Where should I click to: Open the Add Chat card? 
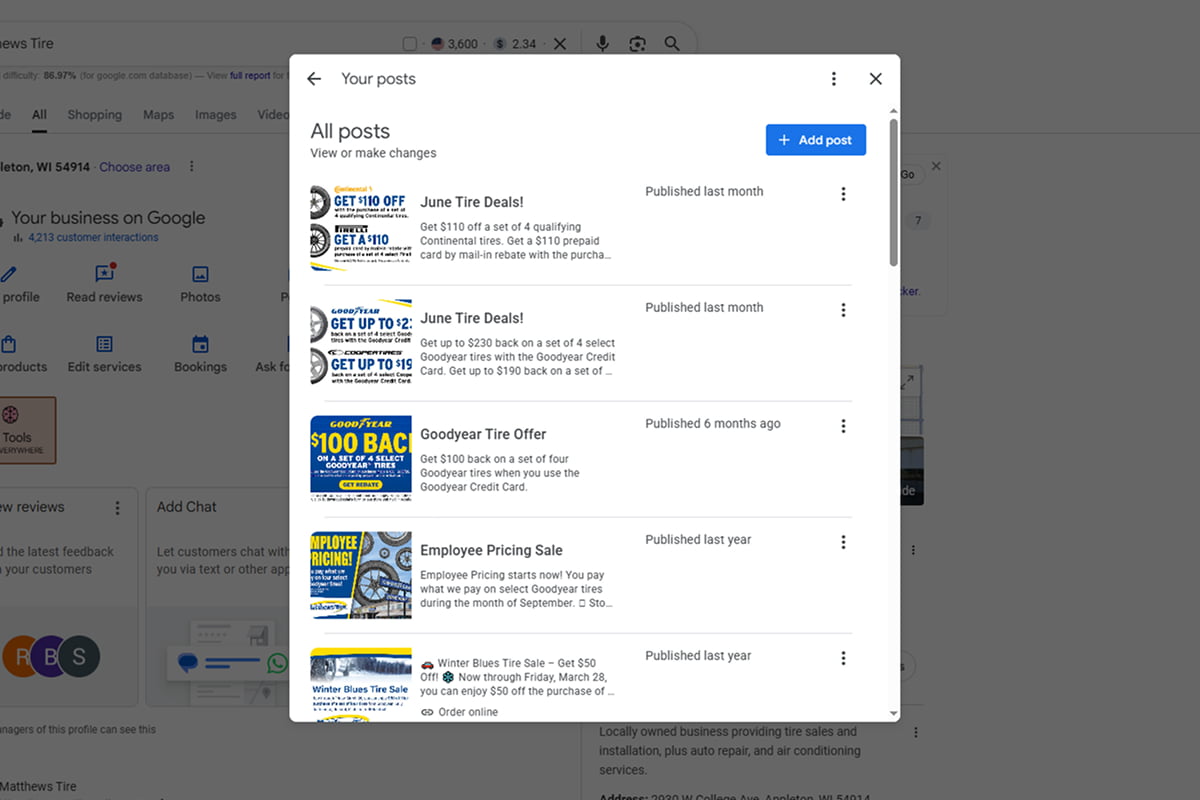pos(217,598)
